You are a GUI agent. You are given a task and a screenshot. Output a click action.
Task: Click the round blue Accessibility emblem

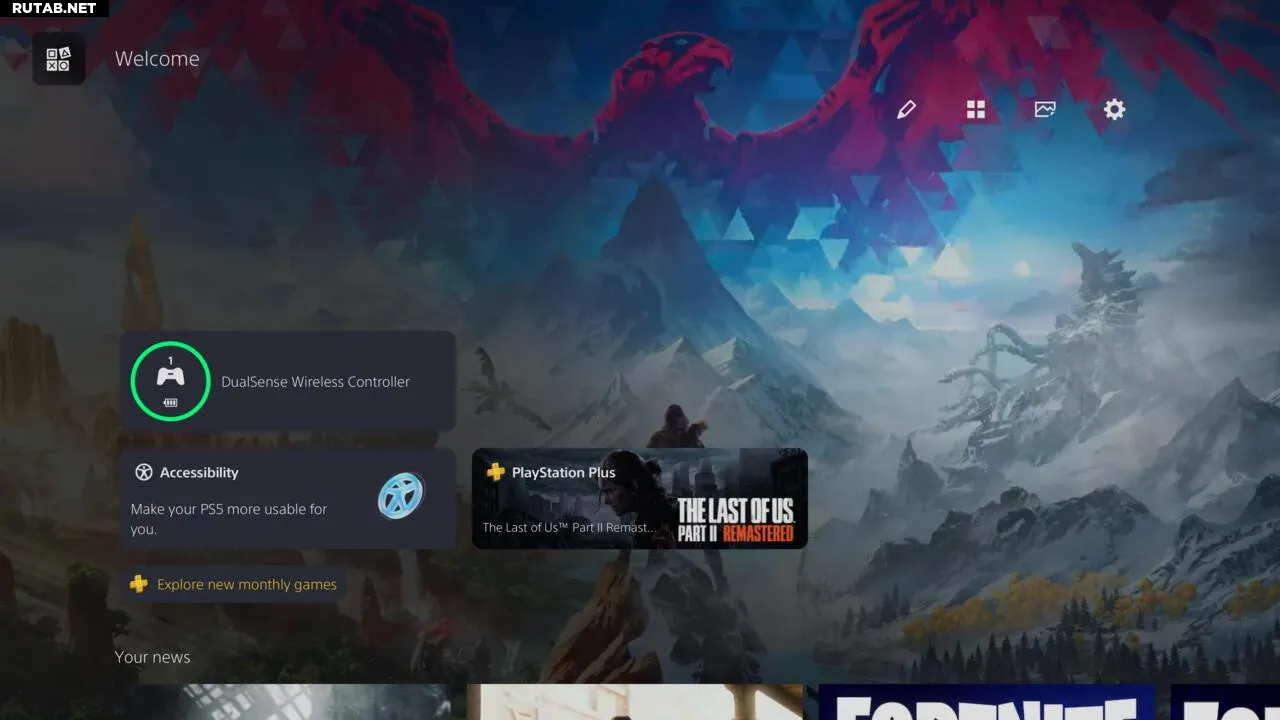[x=401, y=496]
